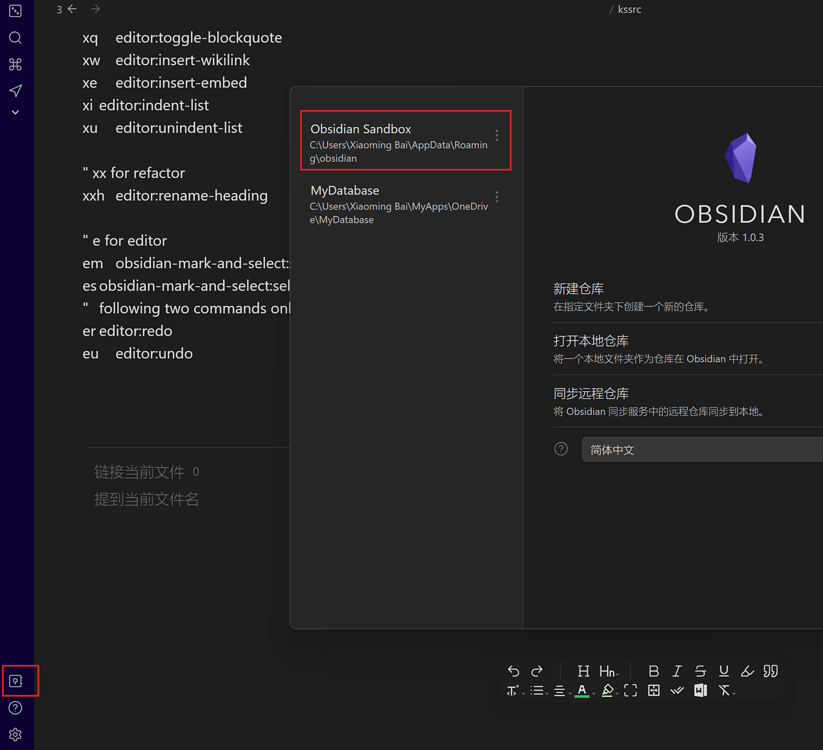Open the 简体中文 language dropdown
This screenshot has height=750, width=823.
pos(700,449)
